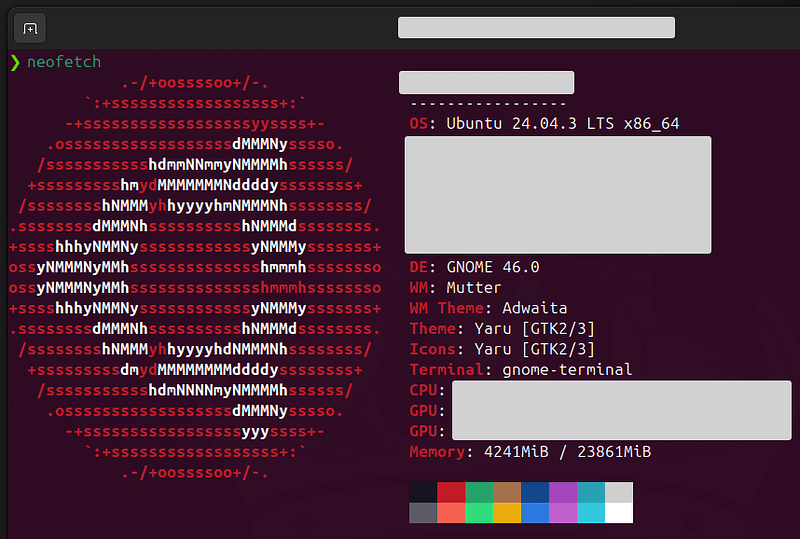Click the red swatch in top row
The width and height of the screenshot is (800, 539).
pyautogui.click(x=451, y=492)
